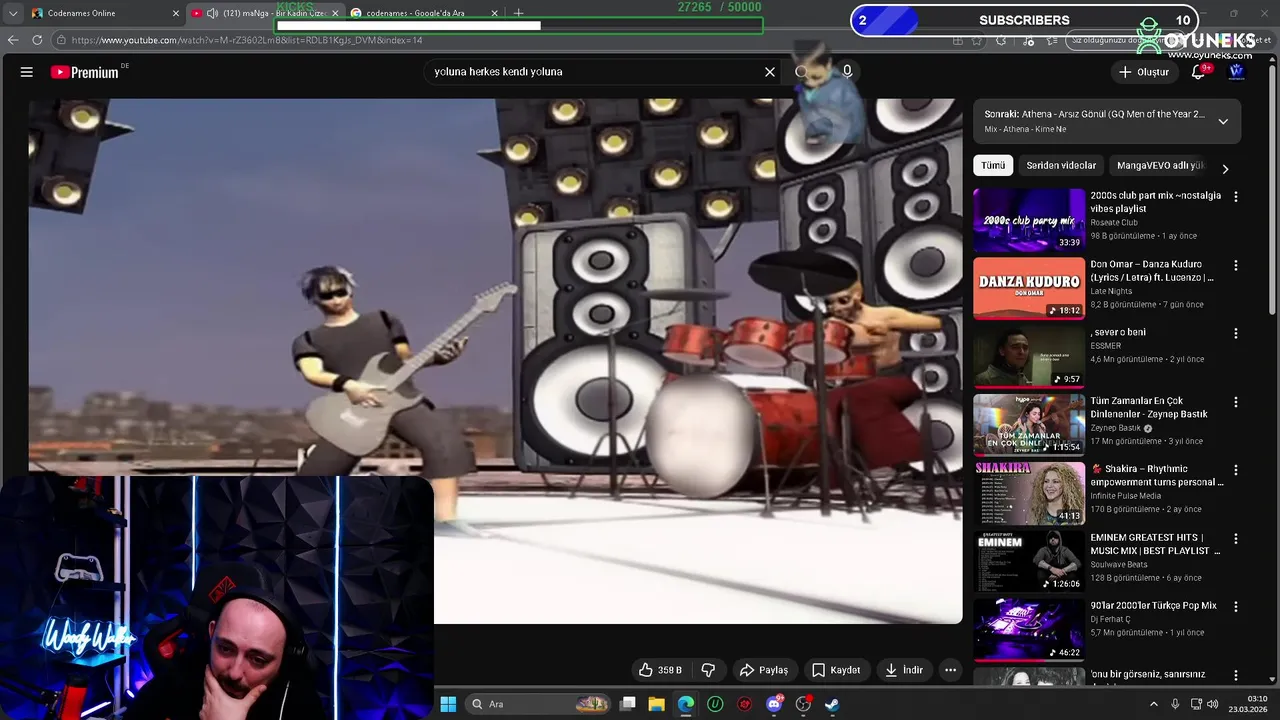
Task: Open 'Tüm Zamanlar En Çok Dinlenenler' title link
Action: 1149,407
